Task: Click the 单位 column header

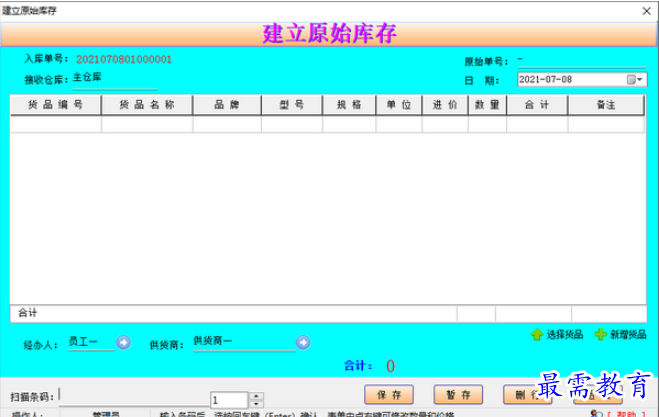Action: coord(399,105)
